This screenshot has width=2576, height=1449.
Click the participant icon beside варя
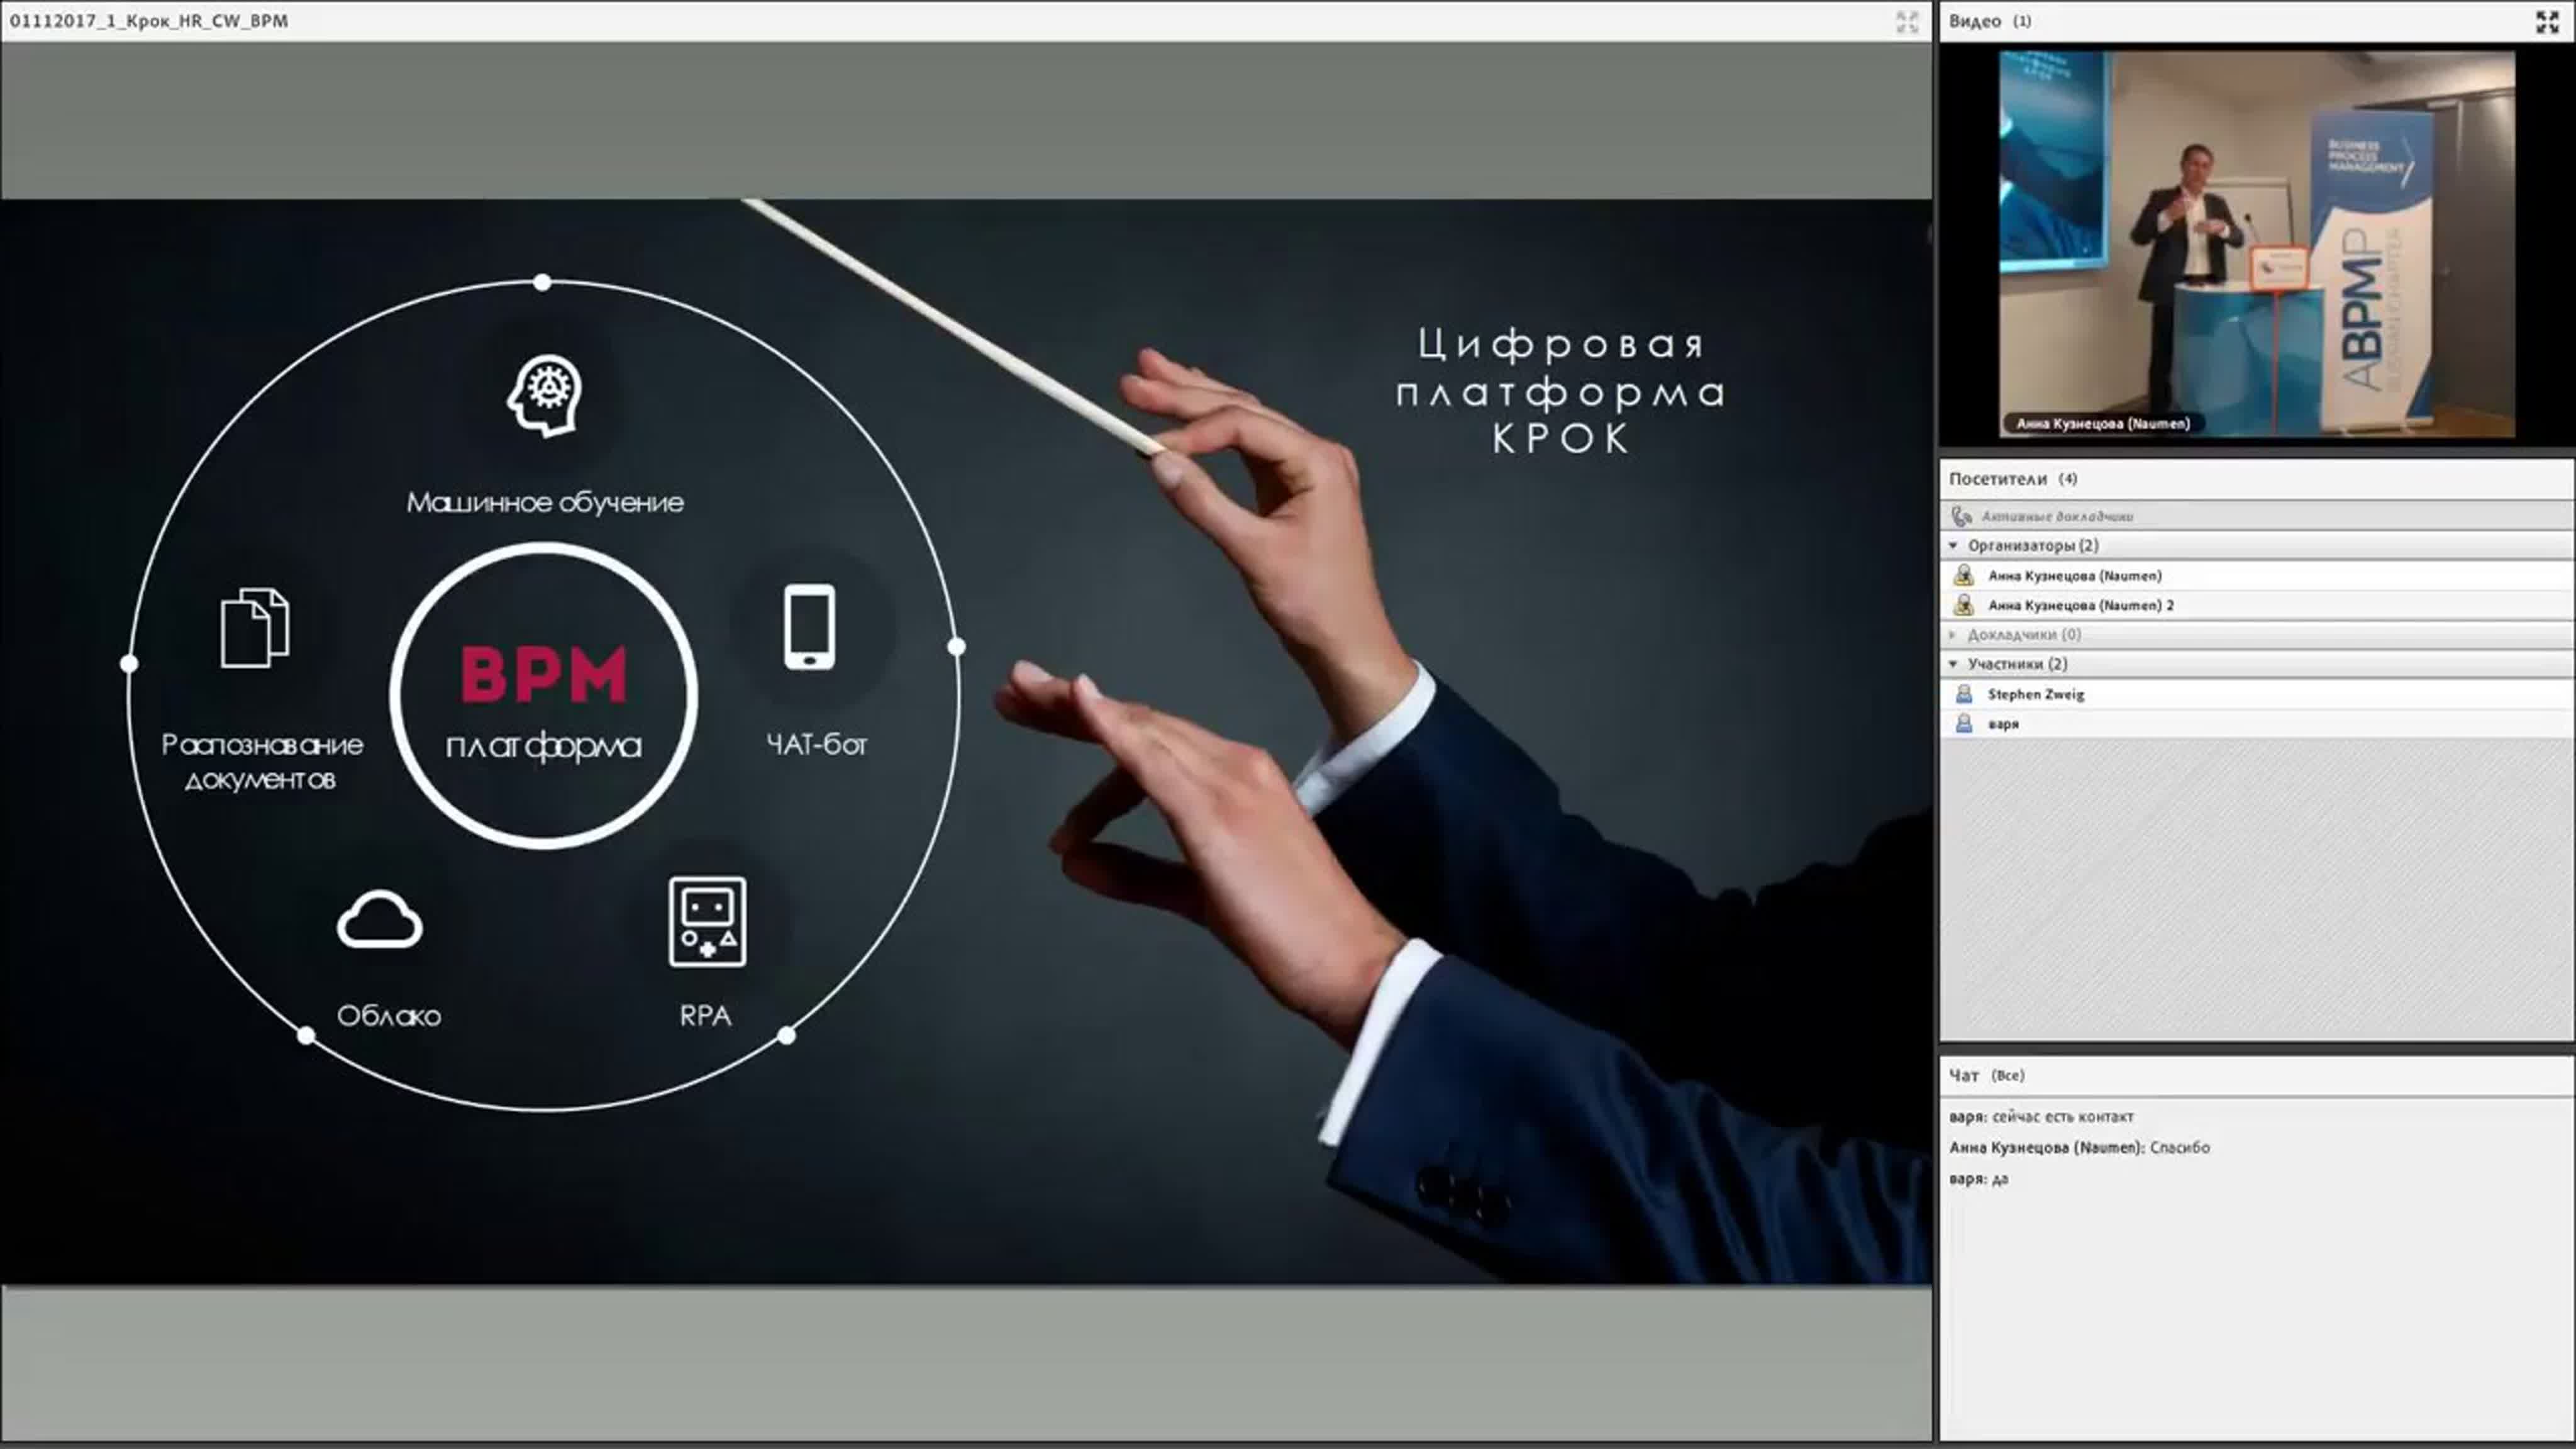(x=1964, y=723)
